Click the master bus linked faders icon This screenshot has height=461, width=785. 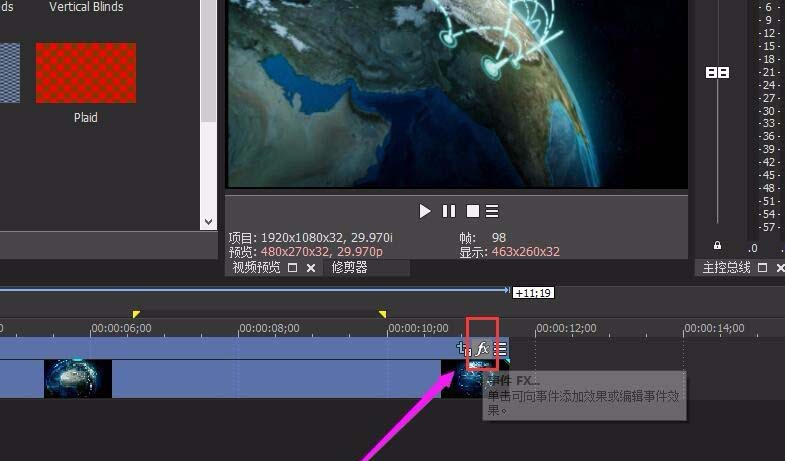click(717, 73)
